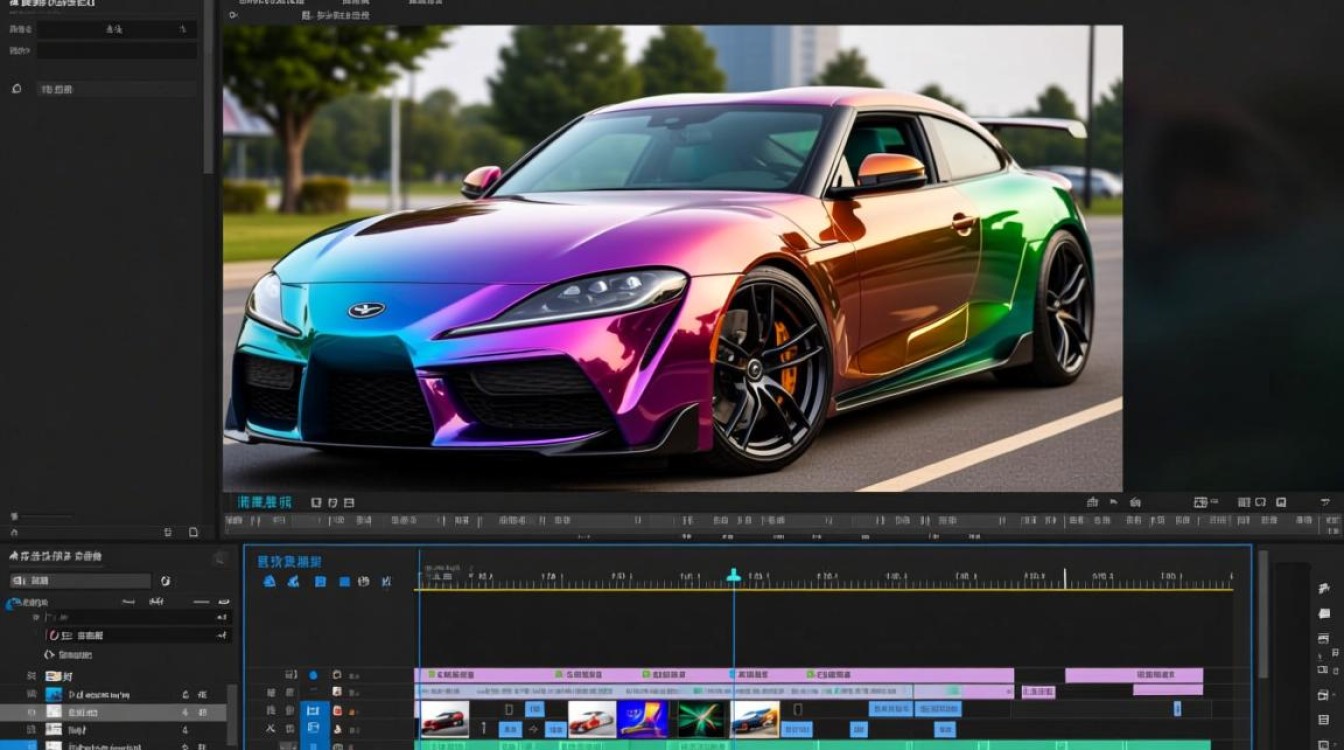Click the top-left panel's vertical scrollbar
The width and height of the screenshot is (1344, 750).
click(208, 85)
